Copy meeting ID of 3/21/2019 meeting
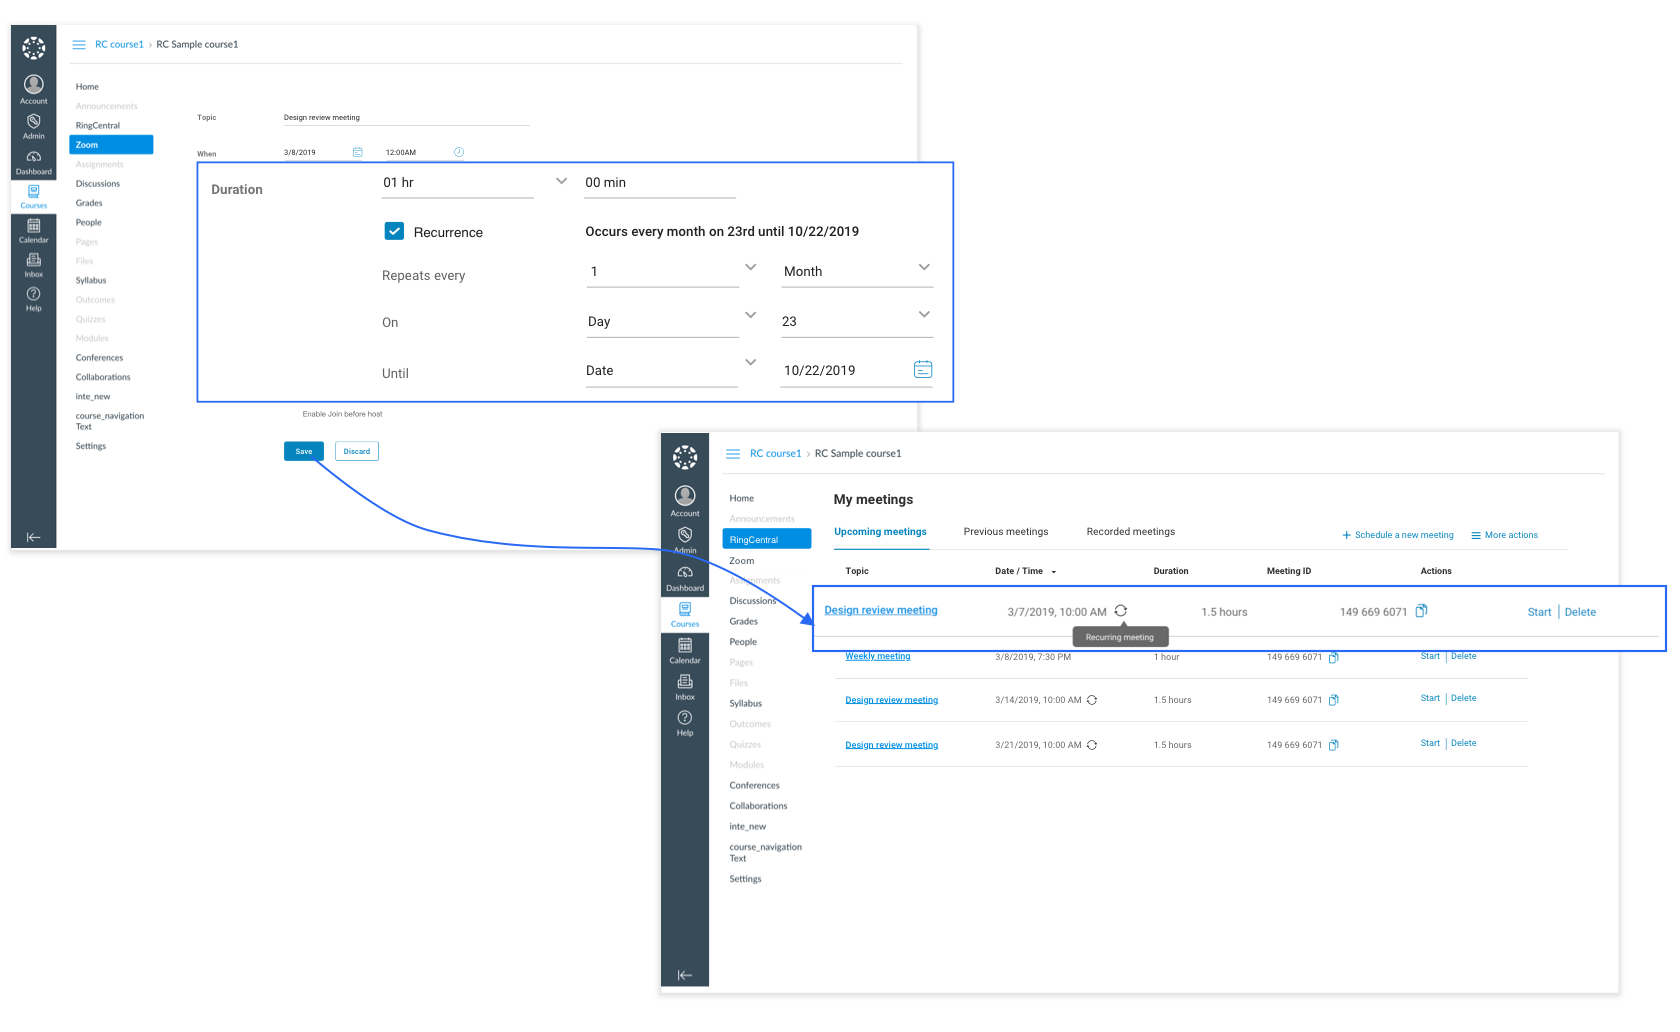 (1334, 745)
